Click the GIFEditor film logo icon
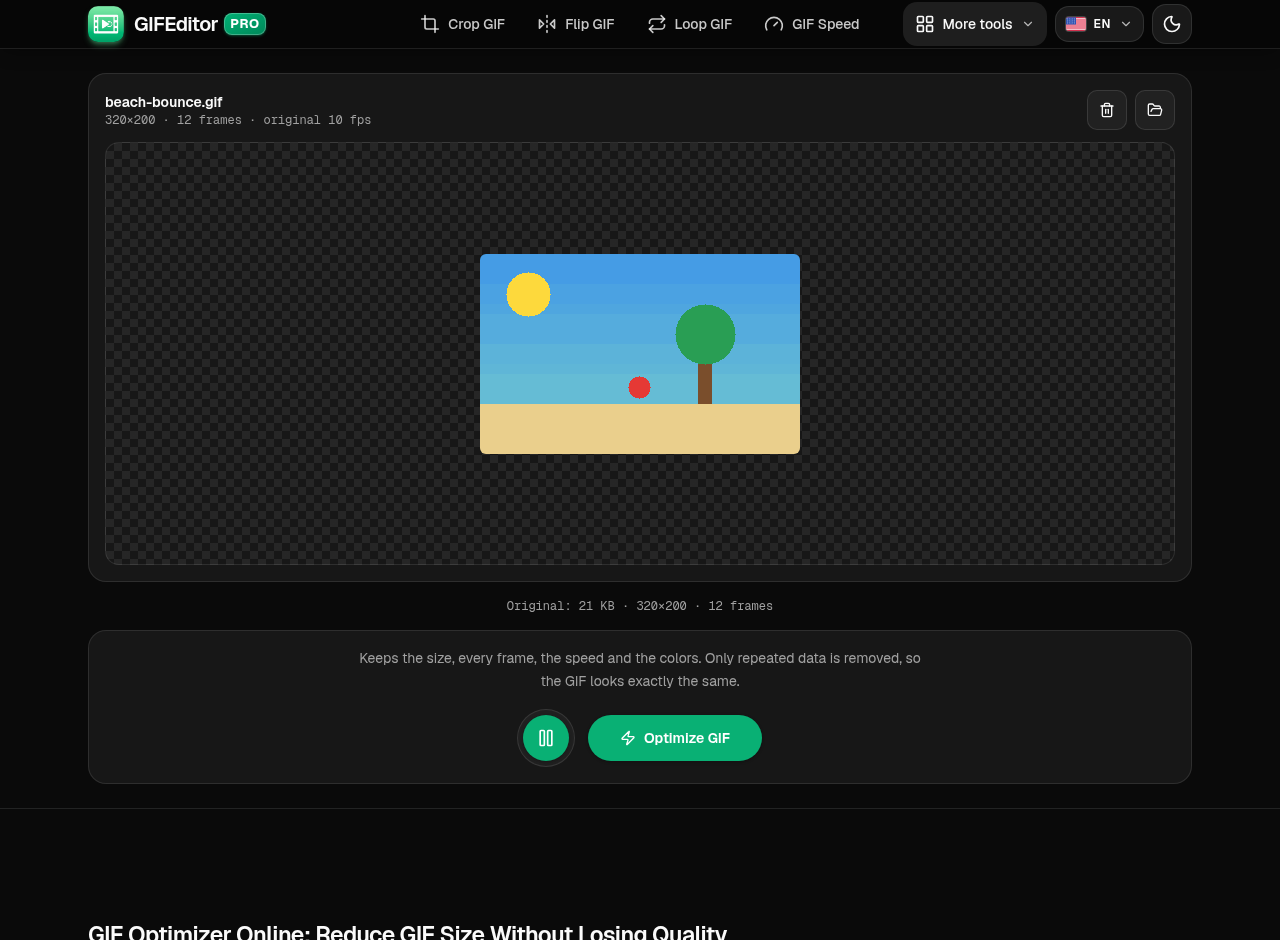The height and width of the screenshot is (940, 1280). pos(106,24)
